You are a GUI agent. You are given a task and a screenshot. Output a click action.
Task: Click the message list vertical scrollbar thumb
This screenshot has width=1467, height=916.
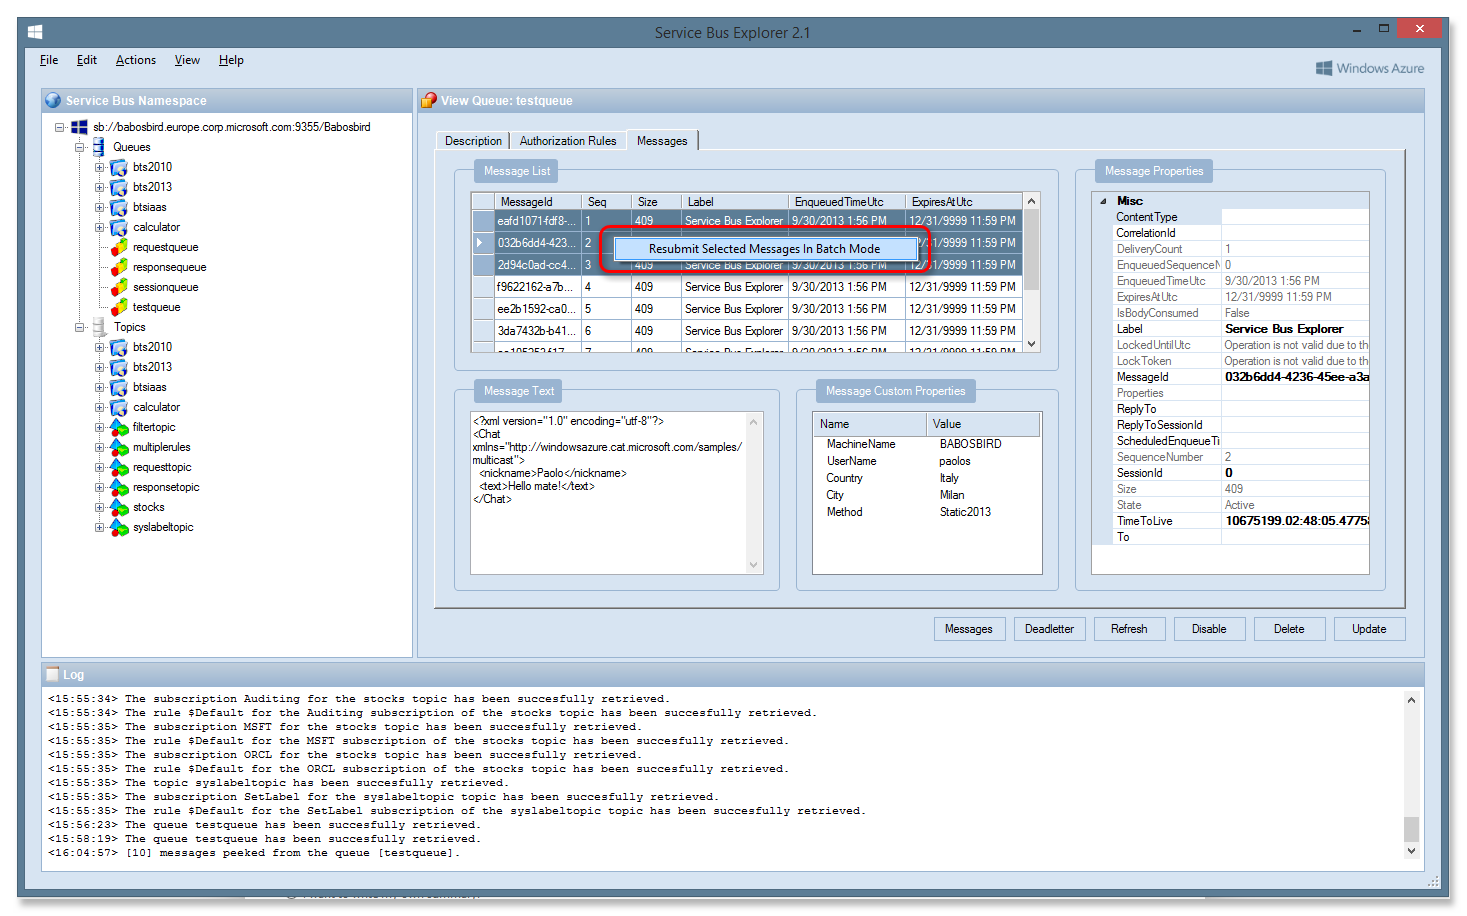(x=1031, y=249)
